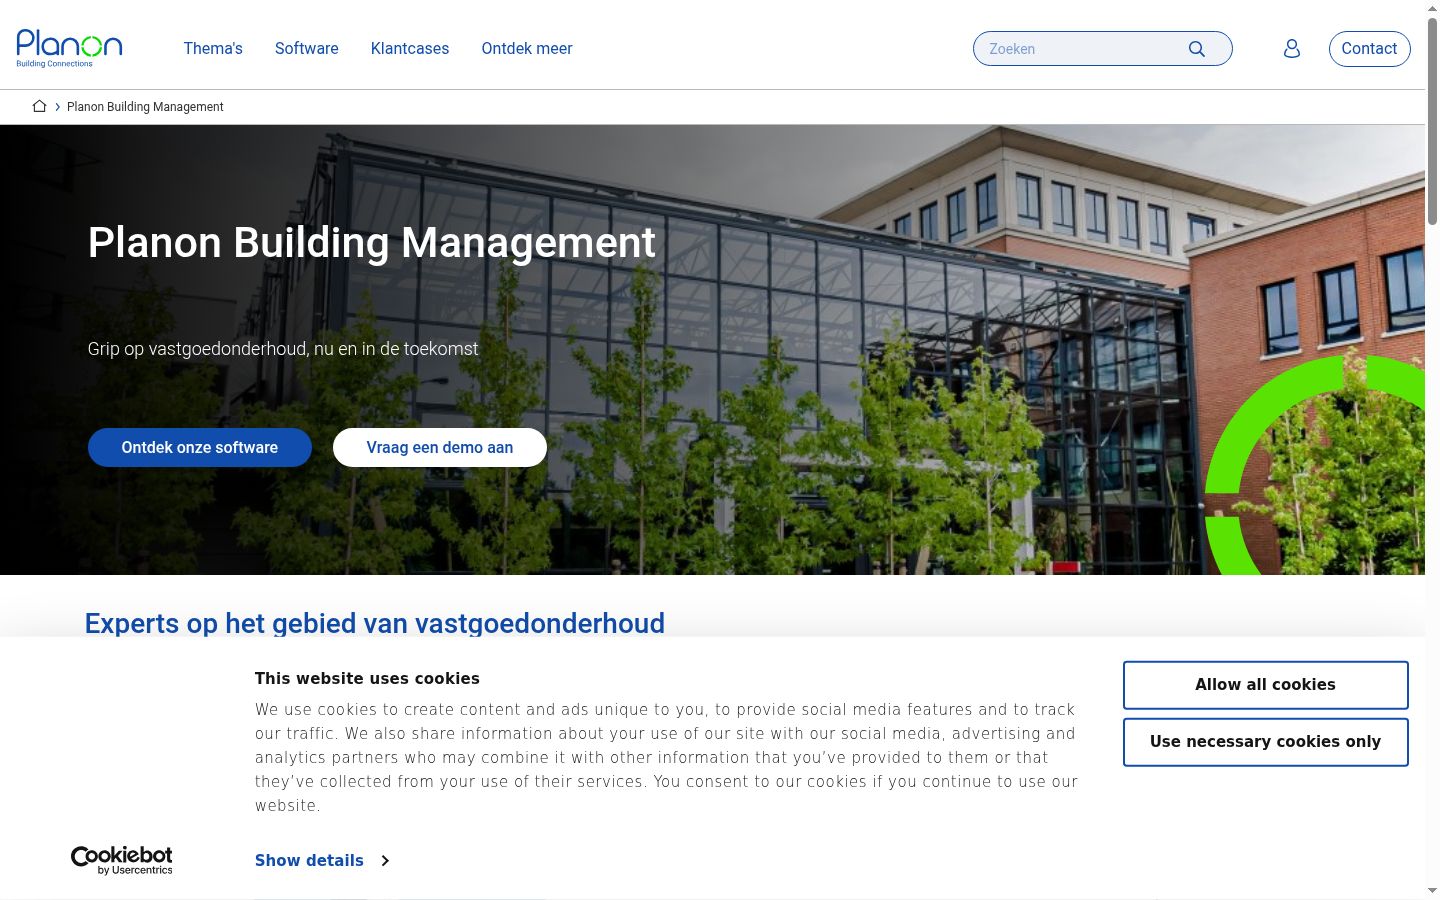
Task: Click 'Experts op het gebied van vastgoedonderhoud' heading
Action: coord(375,623)
